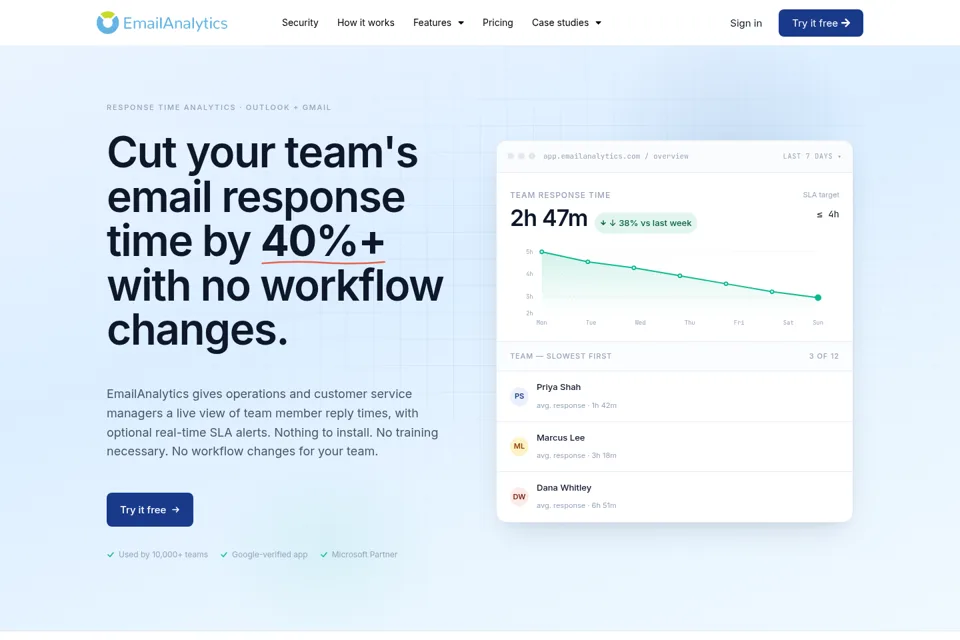960x640 pixels.
Task: Select the Marcus Lee row name
Action: coord(560,438)
